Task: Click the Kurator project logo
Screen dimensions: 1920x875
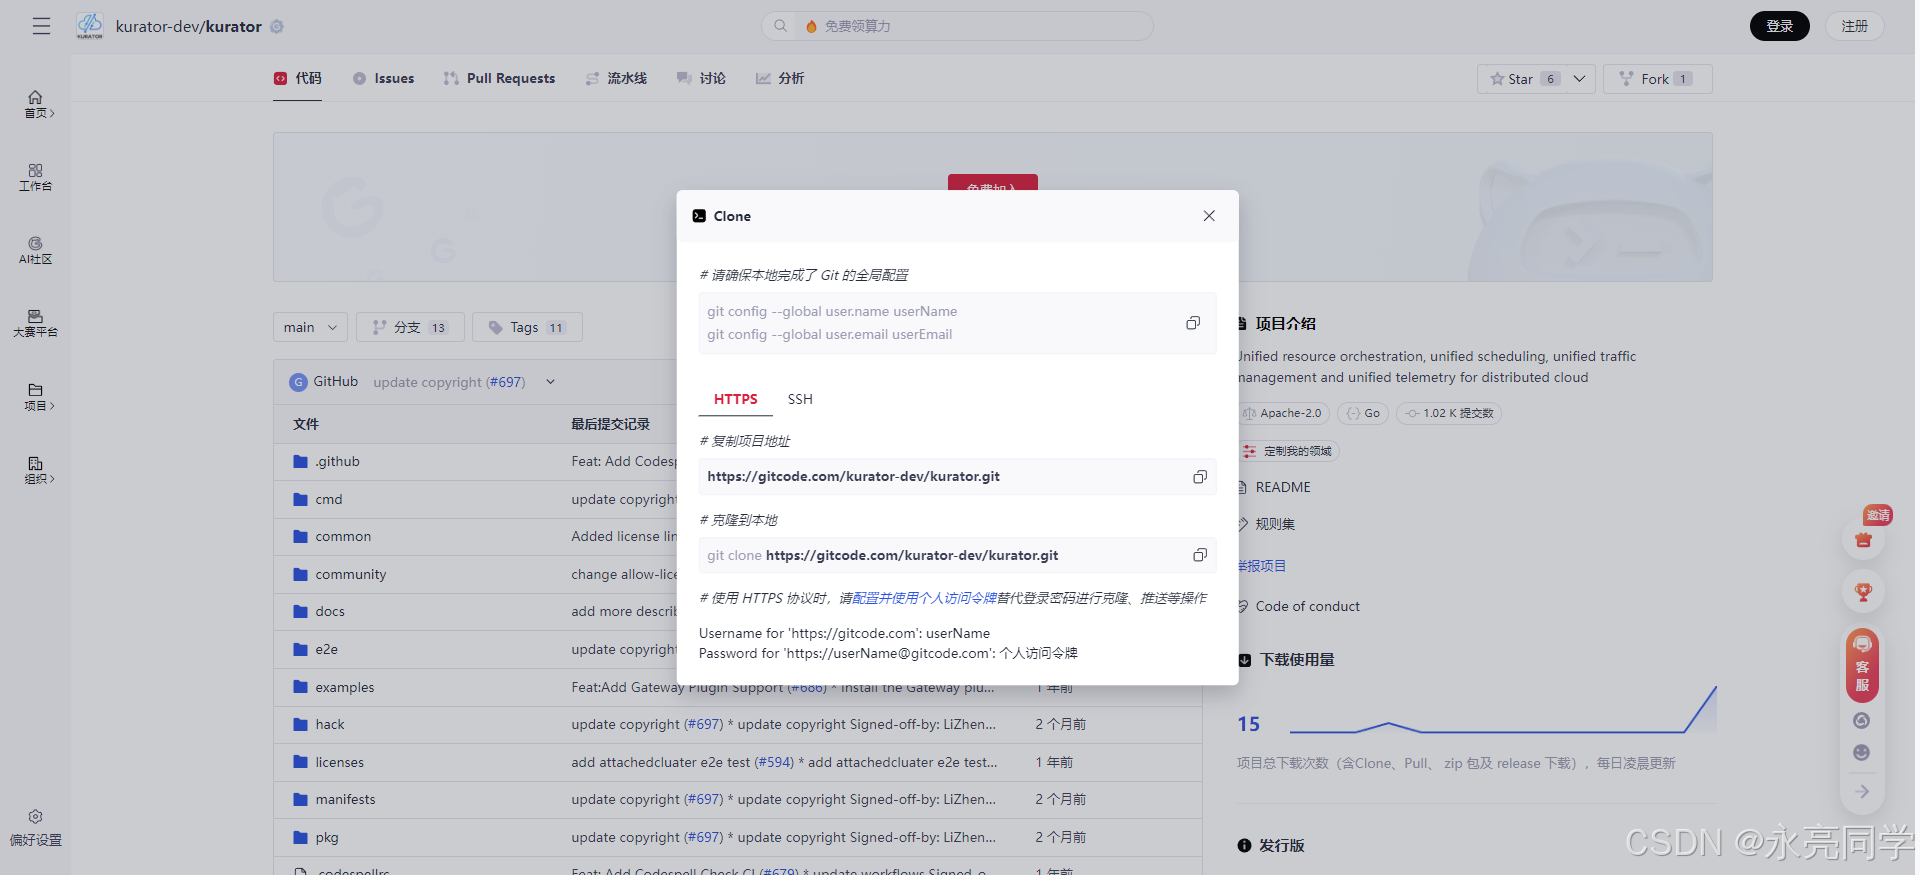Action: (x=90, y=26)
